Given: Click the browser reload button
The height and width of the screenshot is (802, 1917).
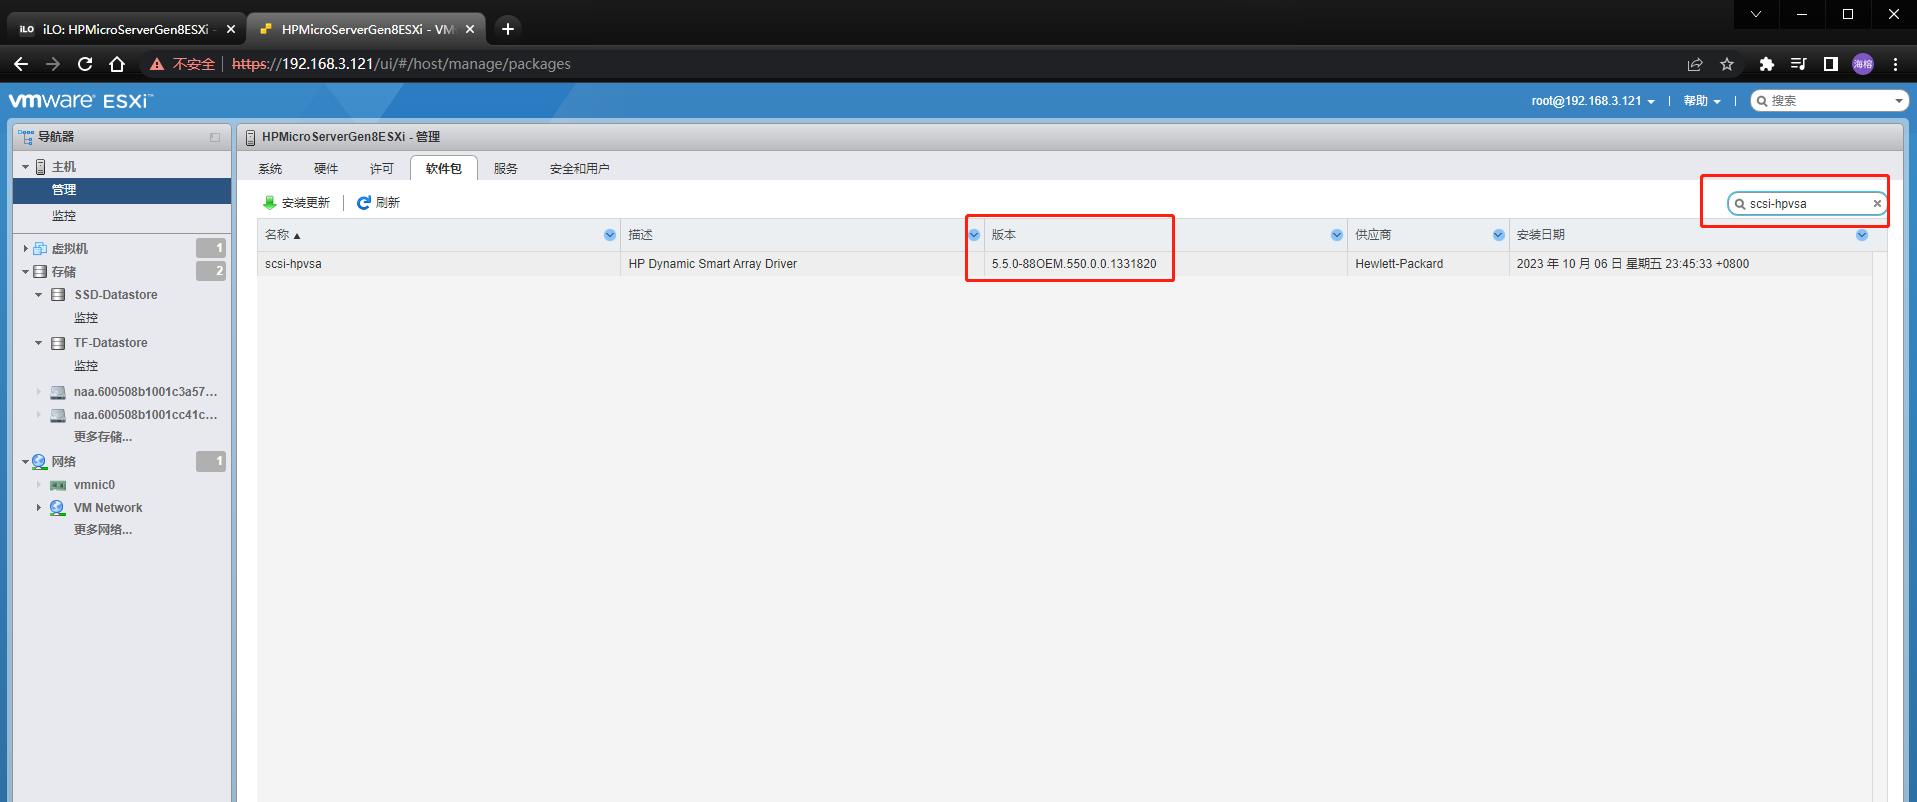Looking at the screenshot, I should (x=85, y=64).
